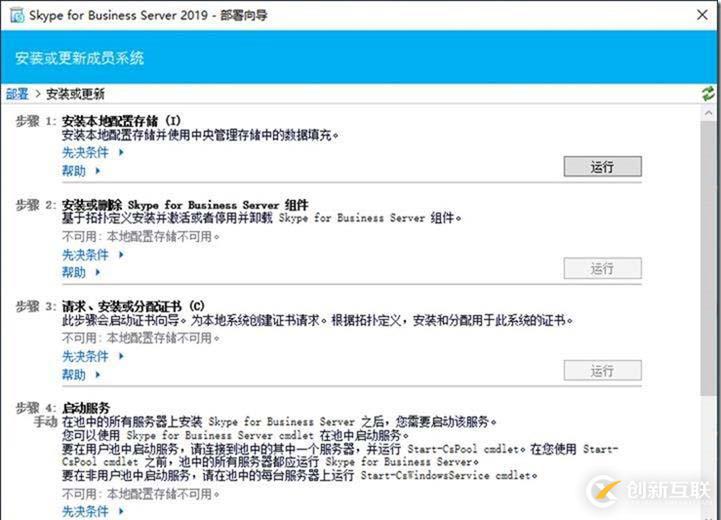Expand 先决条件 under step 3
This screenshot has height=520, width=721.
[x=86, y=356]
